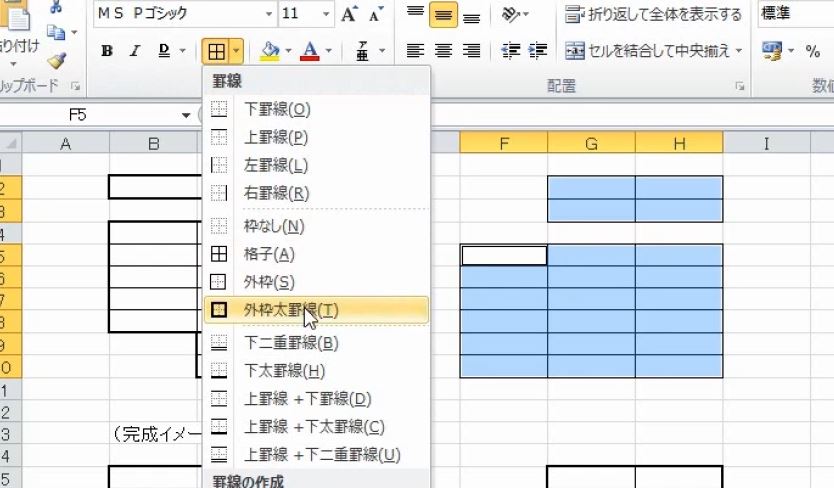Select 上罫線+下罫線(D) option
The image size is (834, 488).
(x=316, y=399)
